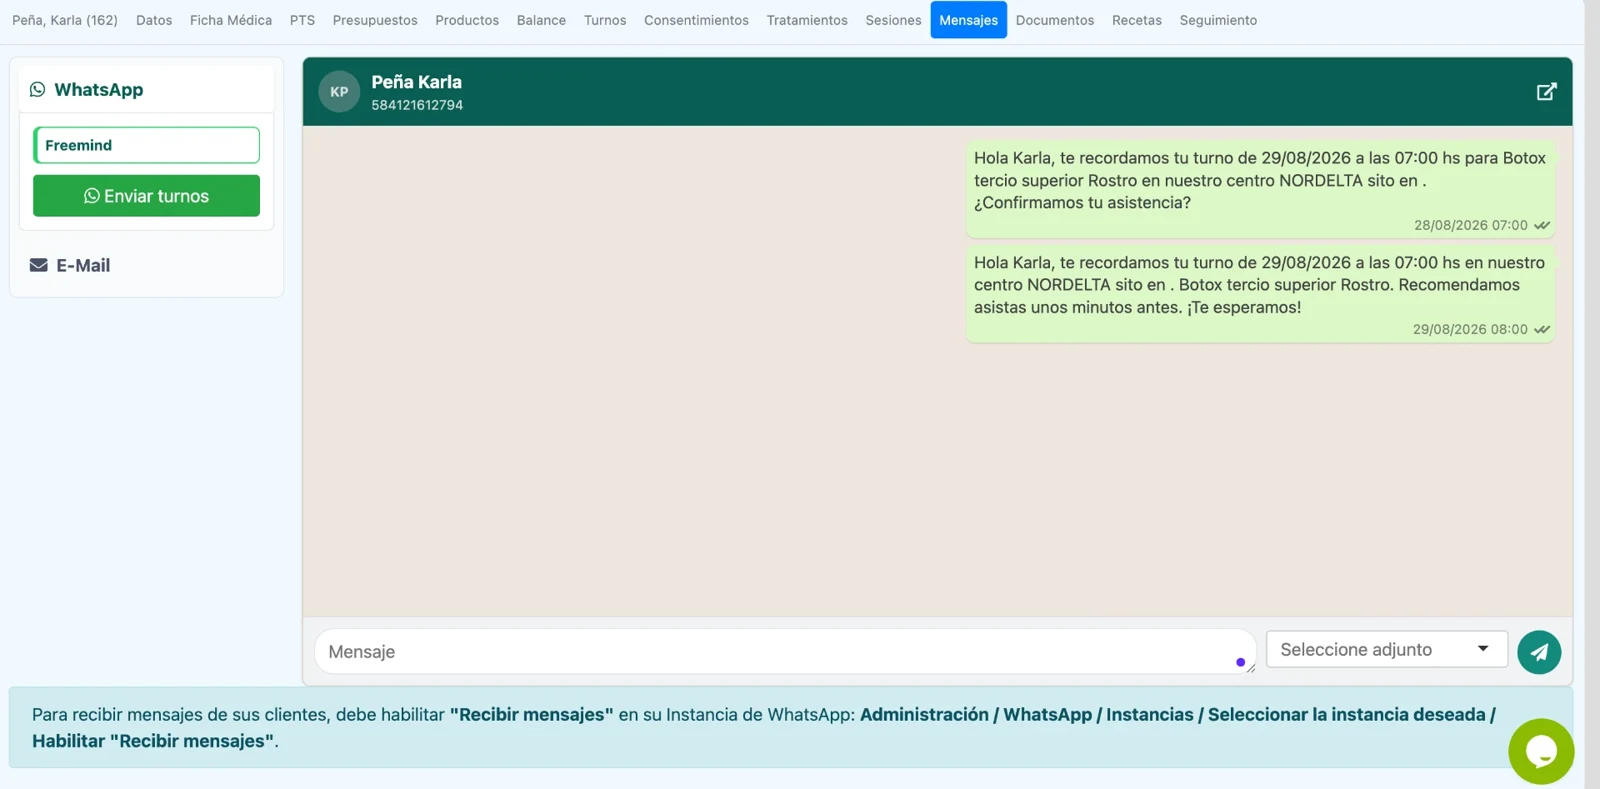Click the Enviar turnos button
This screenshot has width=1600, height=789.
pos(146,196)
